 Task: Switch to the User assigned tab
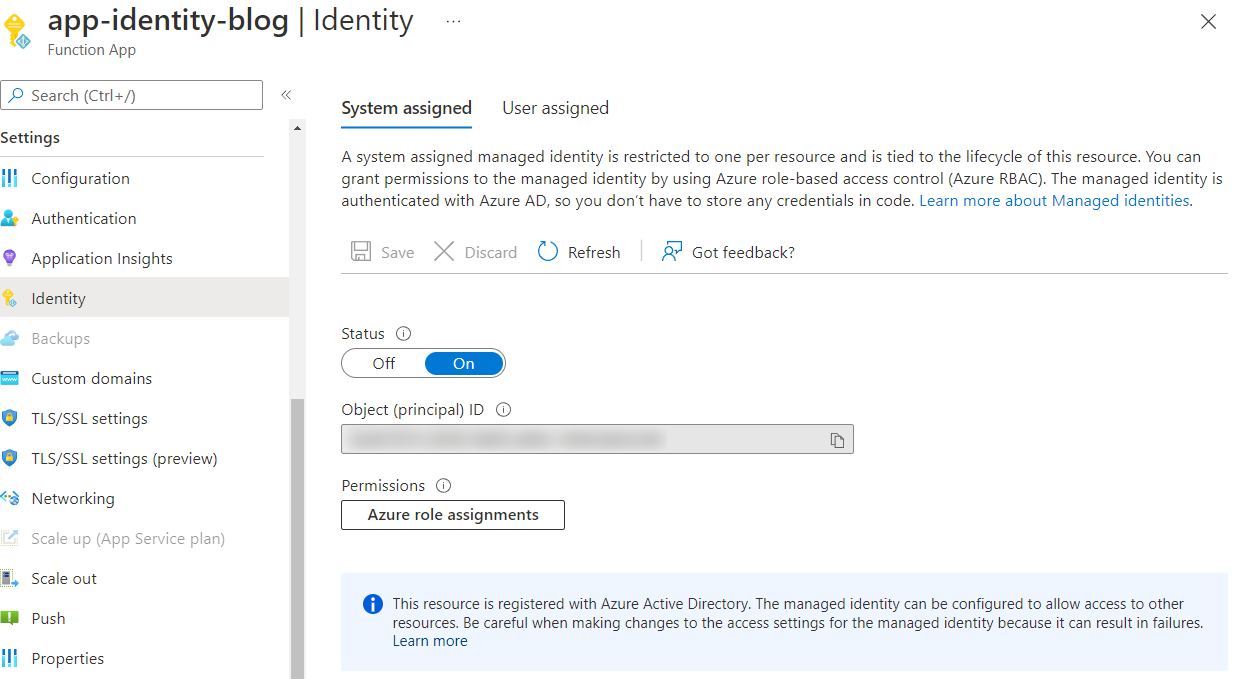pyautogui.click(x=555, y=108)
